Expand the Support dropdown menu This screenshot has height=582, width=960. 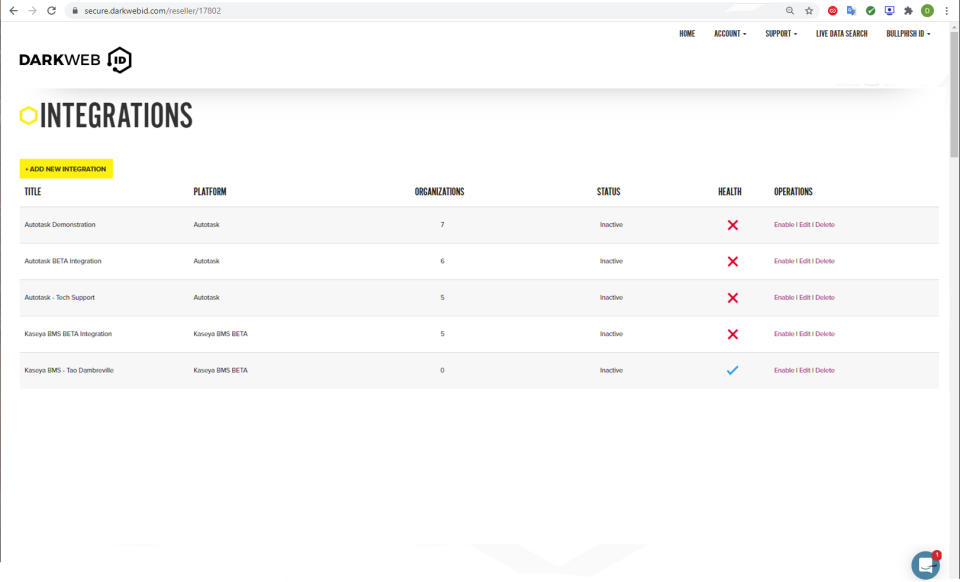point(781,34)
